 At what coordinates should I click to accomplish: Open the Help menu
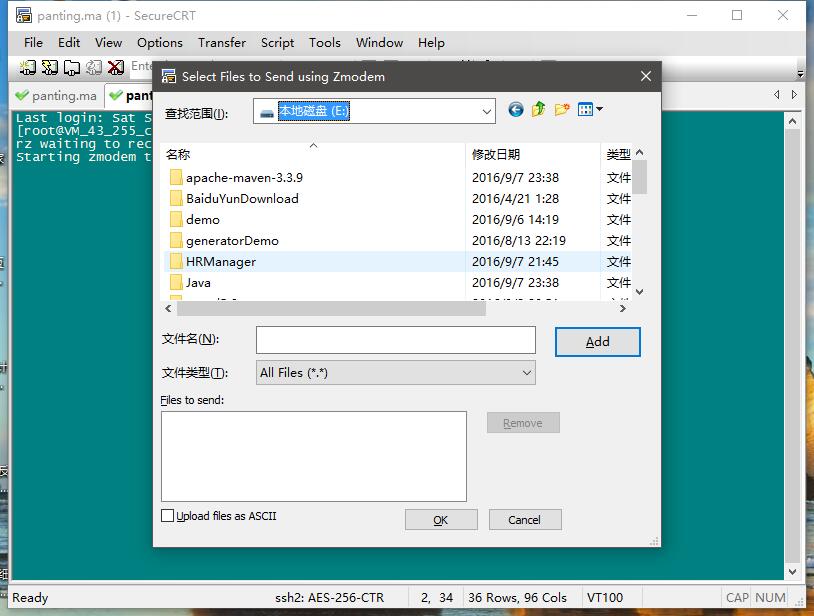click(431, 43)
